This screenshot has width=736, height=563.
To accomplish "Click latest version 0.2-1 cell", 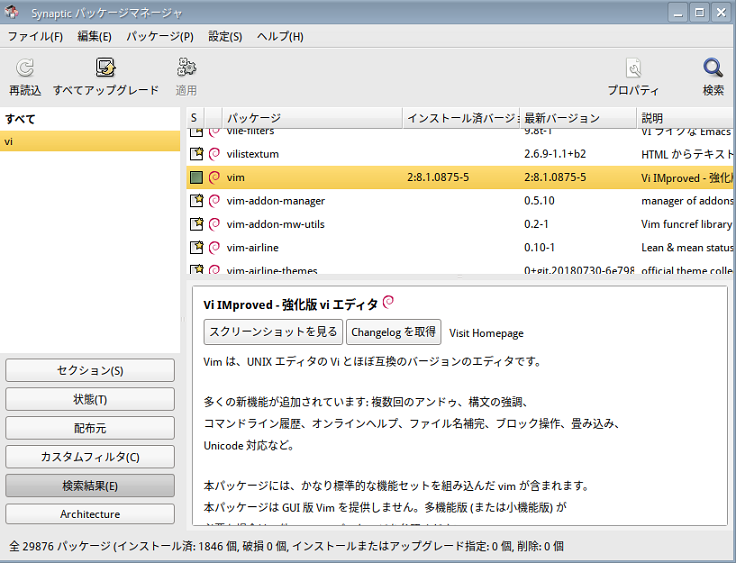I will (x=536, y=224).
